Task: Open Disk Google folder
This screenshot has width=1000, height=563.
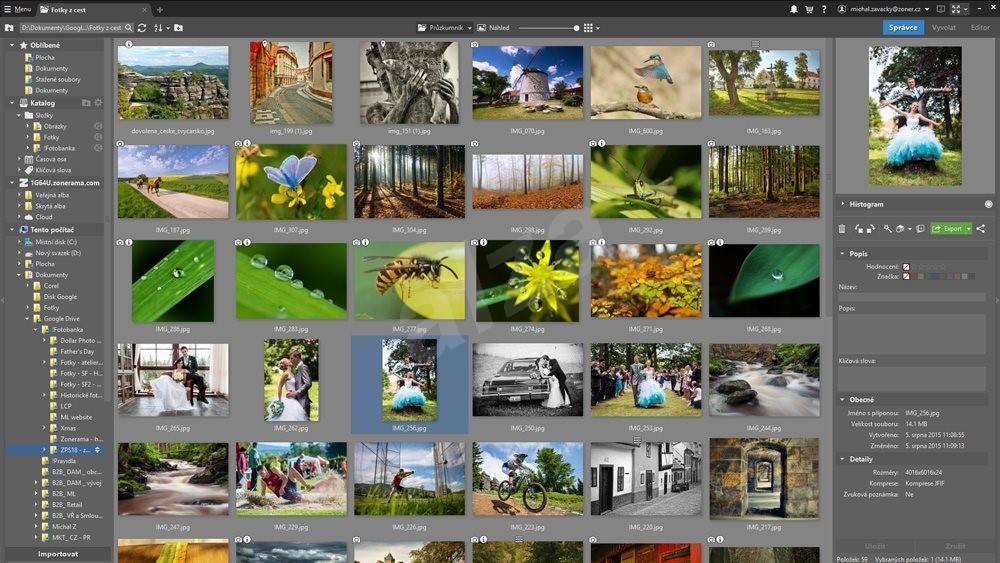Action: click(x=59, y=296)
